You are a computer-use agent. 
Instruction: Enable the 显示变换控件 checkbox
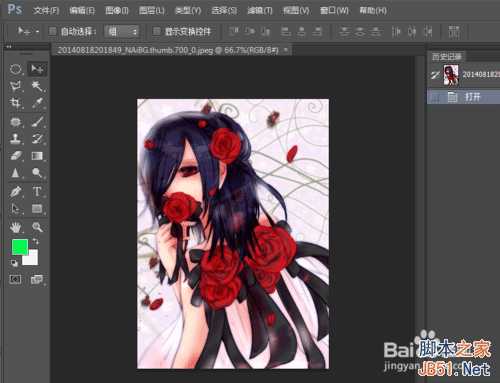[156, 31]
